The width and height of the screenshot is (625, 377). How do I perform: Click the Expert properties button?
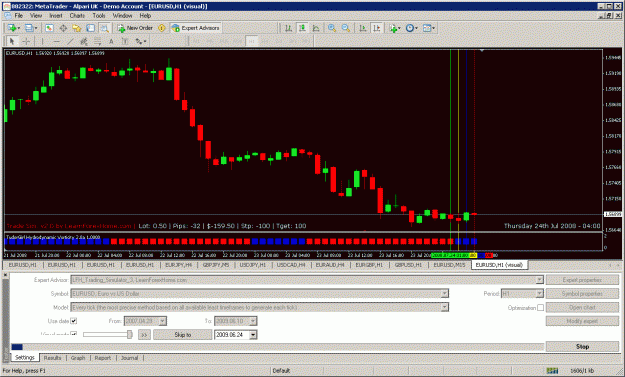point(582,280)
